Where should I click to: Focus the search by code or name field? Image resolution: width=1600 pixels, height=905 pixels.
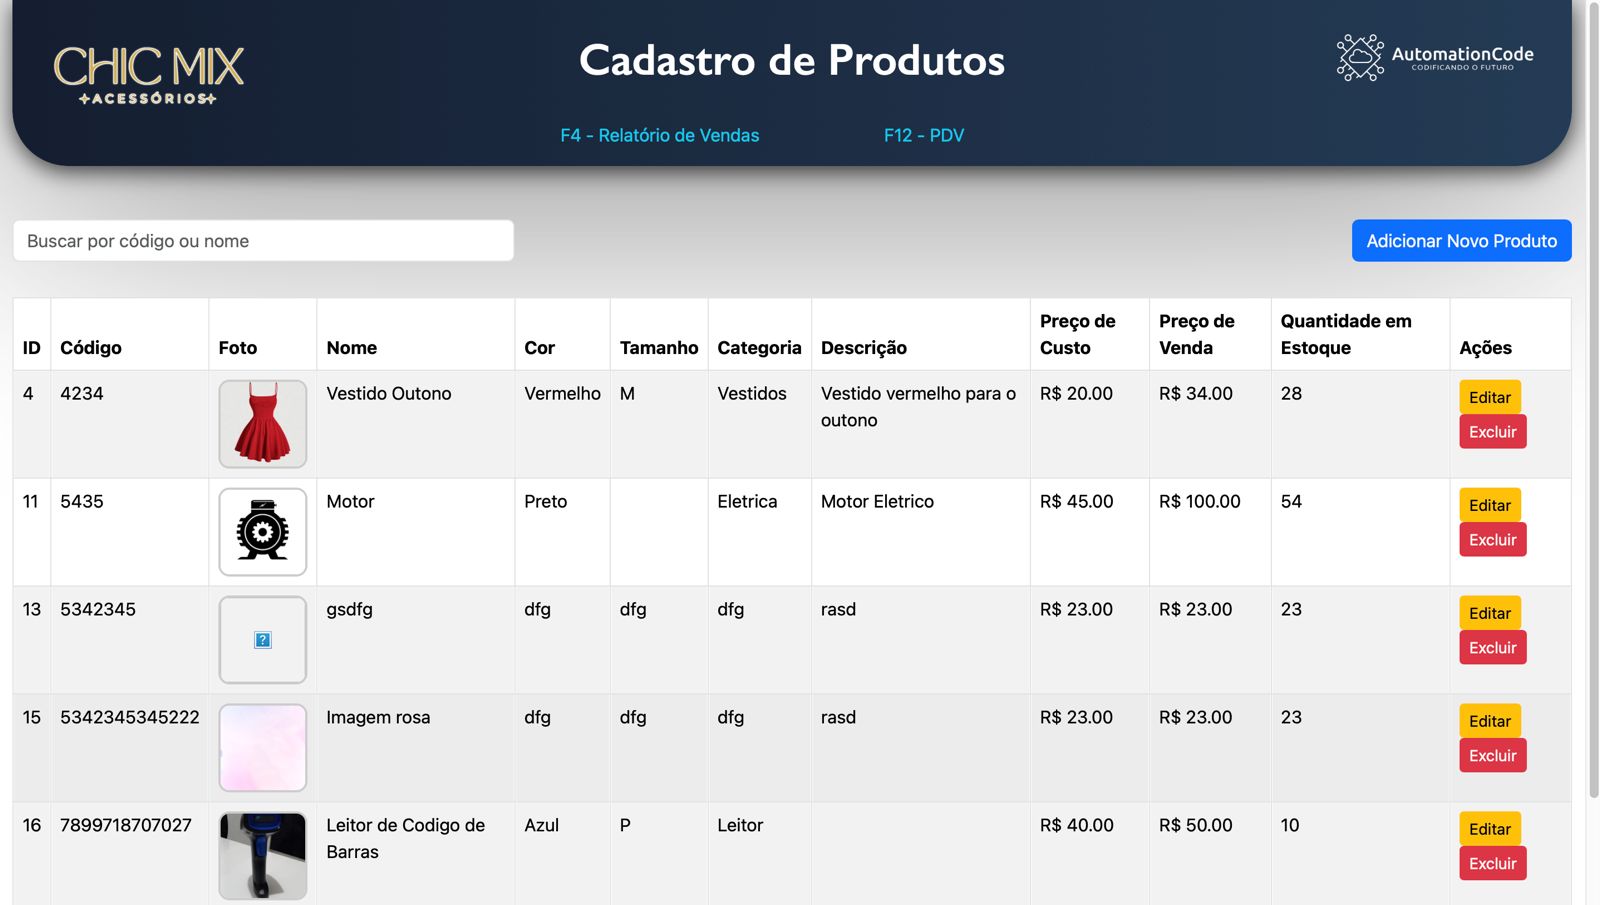(x=263, y=241)
